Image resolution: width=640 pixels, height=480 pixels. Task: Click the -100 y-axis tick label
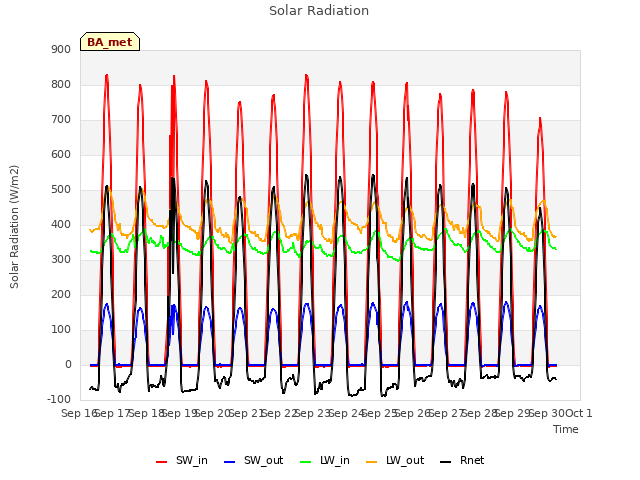59,399
